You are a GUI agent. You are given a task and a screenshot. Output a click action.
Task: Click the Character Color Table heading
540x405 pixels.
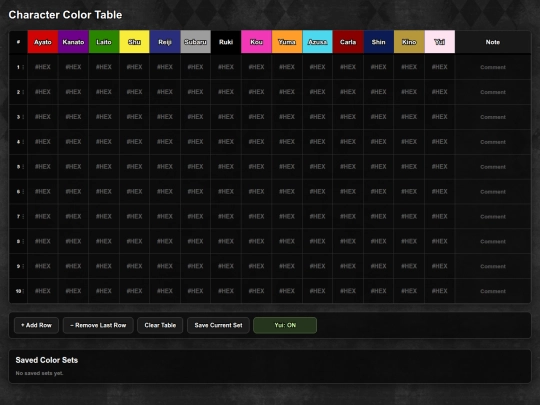pos(65,15)
